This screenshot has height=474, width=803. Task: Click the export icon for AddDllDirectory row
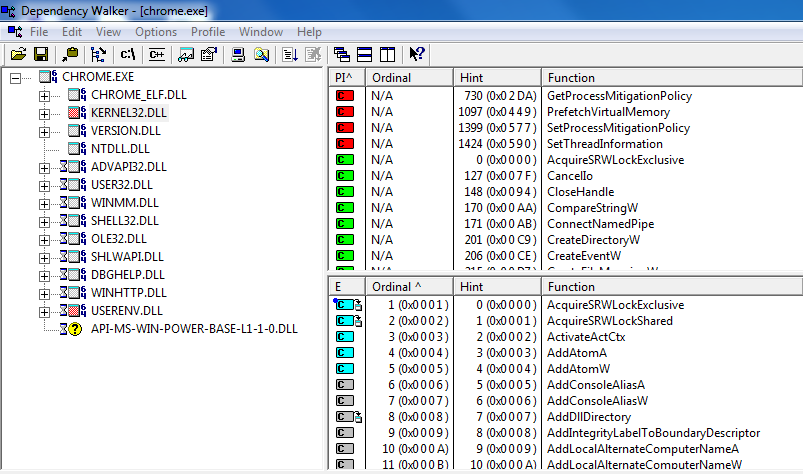(349, 417)
